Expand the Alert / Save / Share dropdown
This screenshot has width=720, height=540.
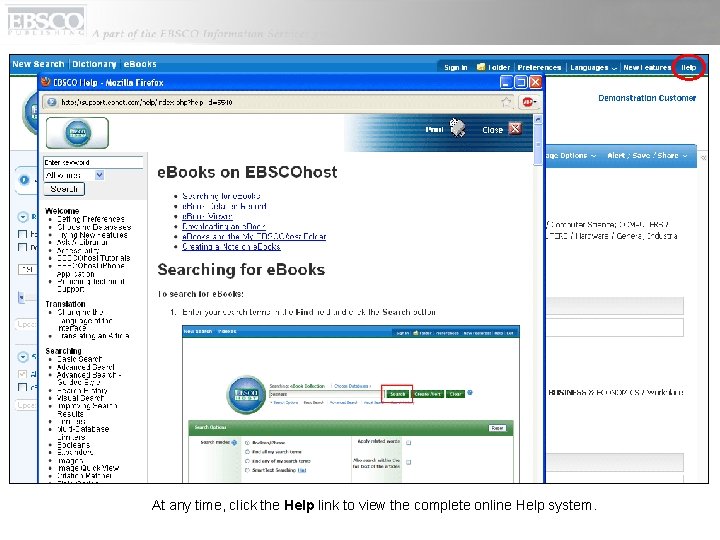tap(647, 156)
